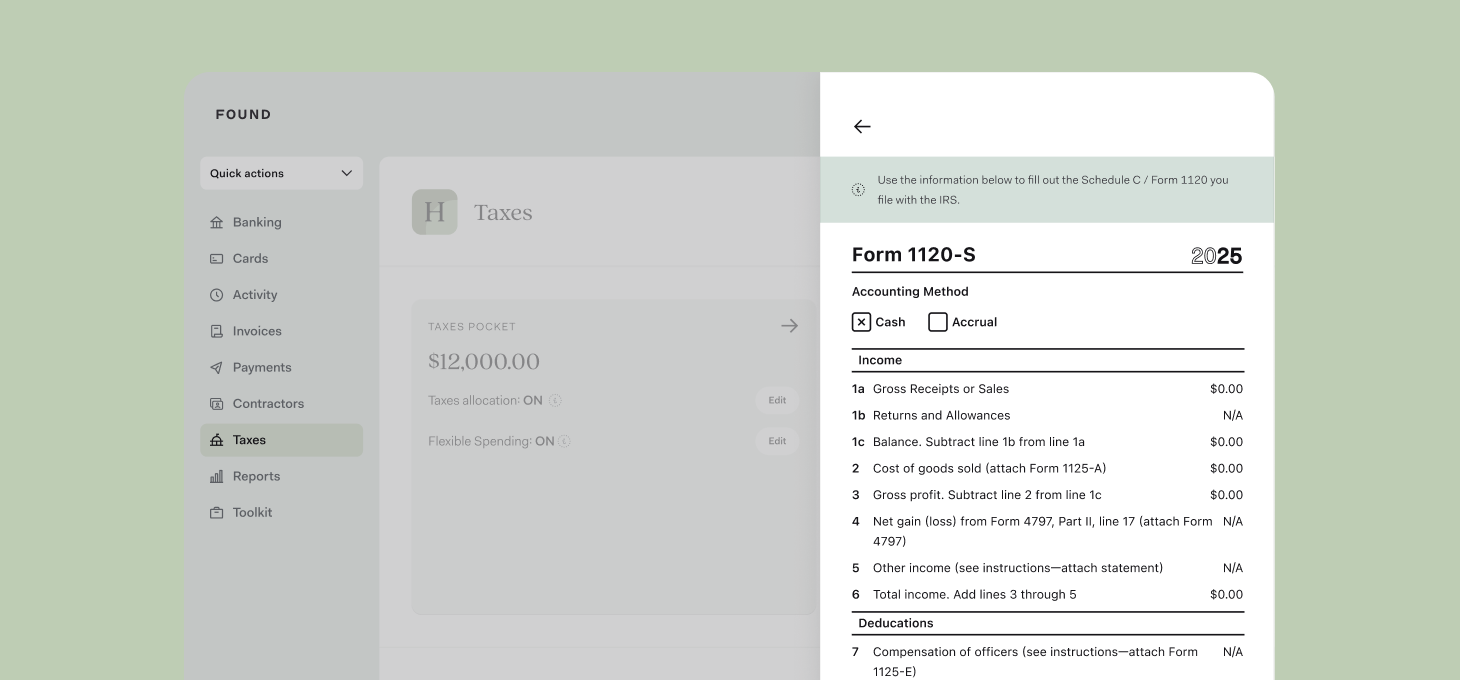Click the Other income line 5
Viewport: 1460px width, 680px height.
tap(1047, 568)
